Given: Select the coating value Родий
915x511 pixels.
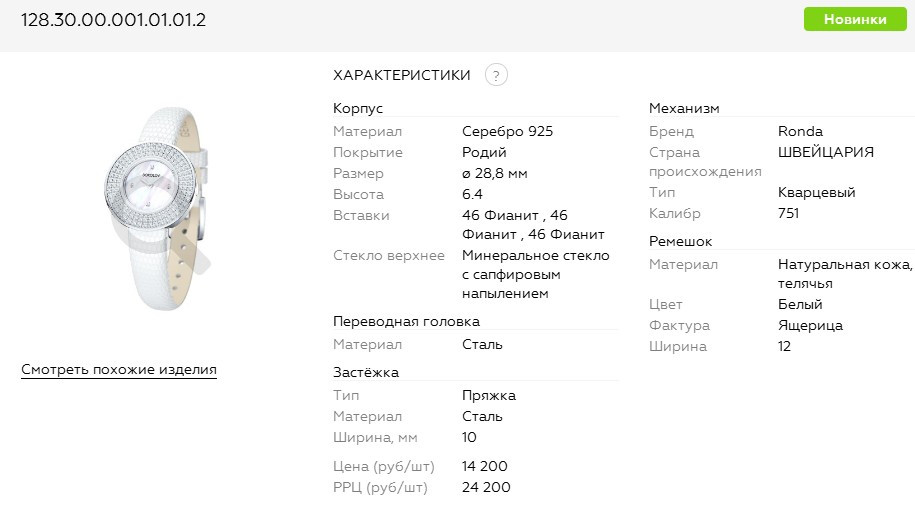Looking at the screenshot, I should point(484,152).
